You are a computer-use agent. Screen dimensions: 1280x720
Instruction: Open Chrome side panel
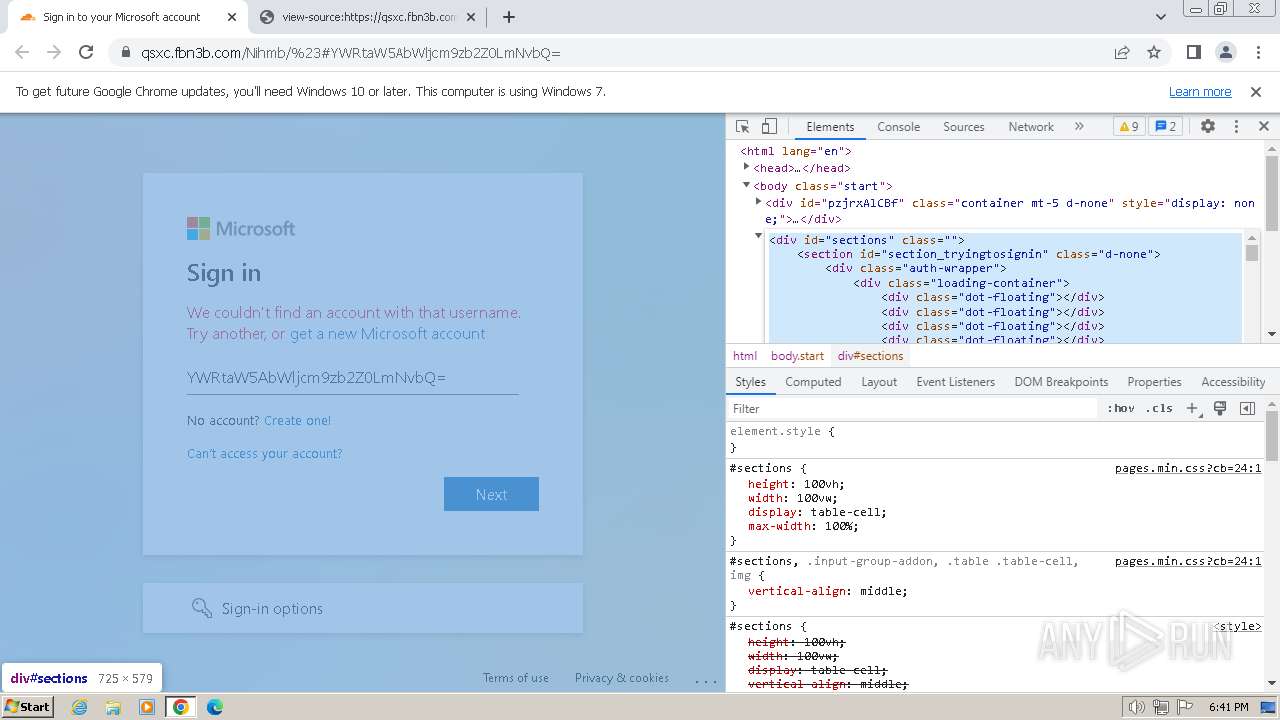(1194, 53)
